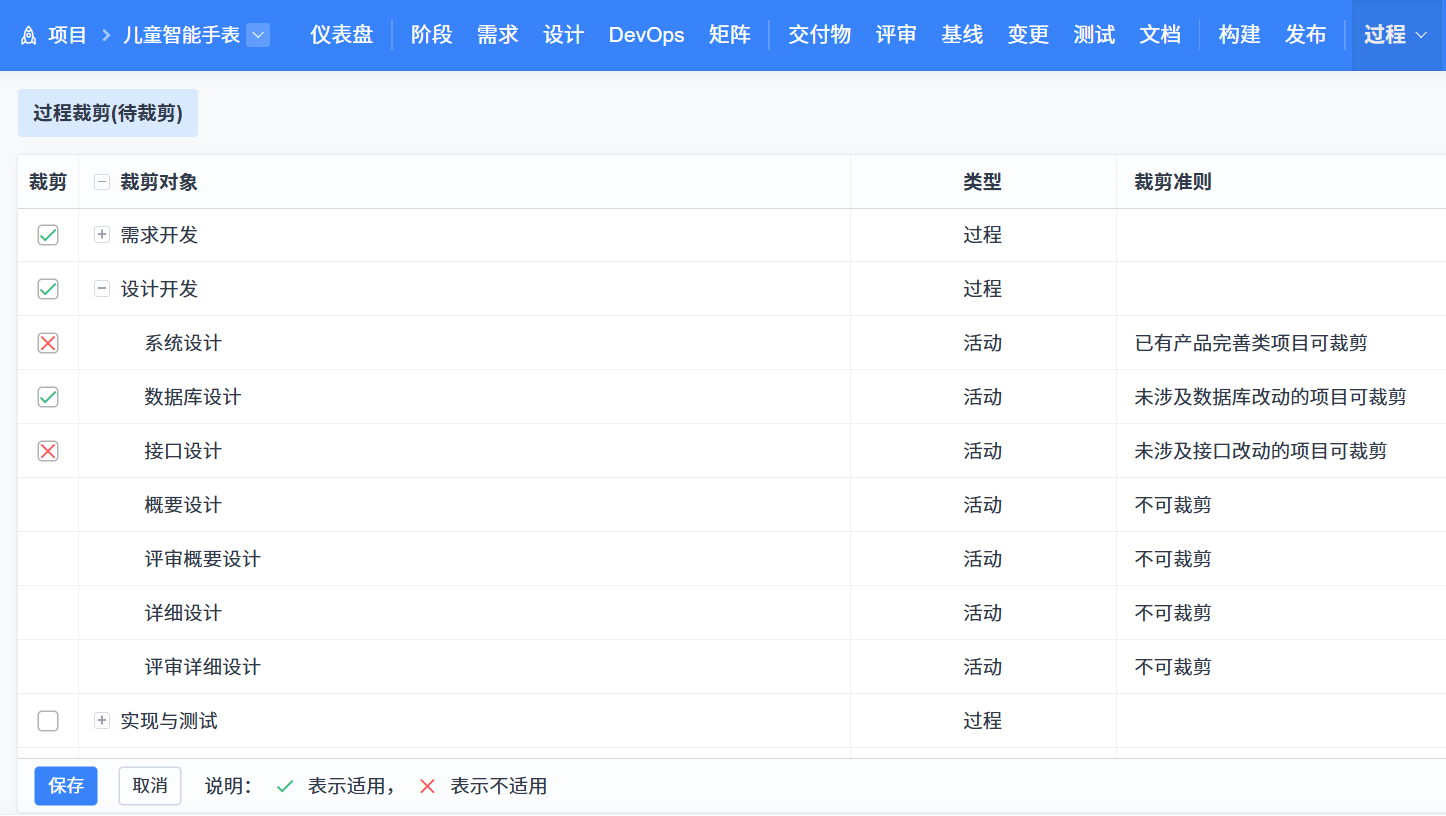Select the 评审概要设计 activity row
1446x816 pixels.
[x=732, y=559]
